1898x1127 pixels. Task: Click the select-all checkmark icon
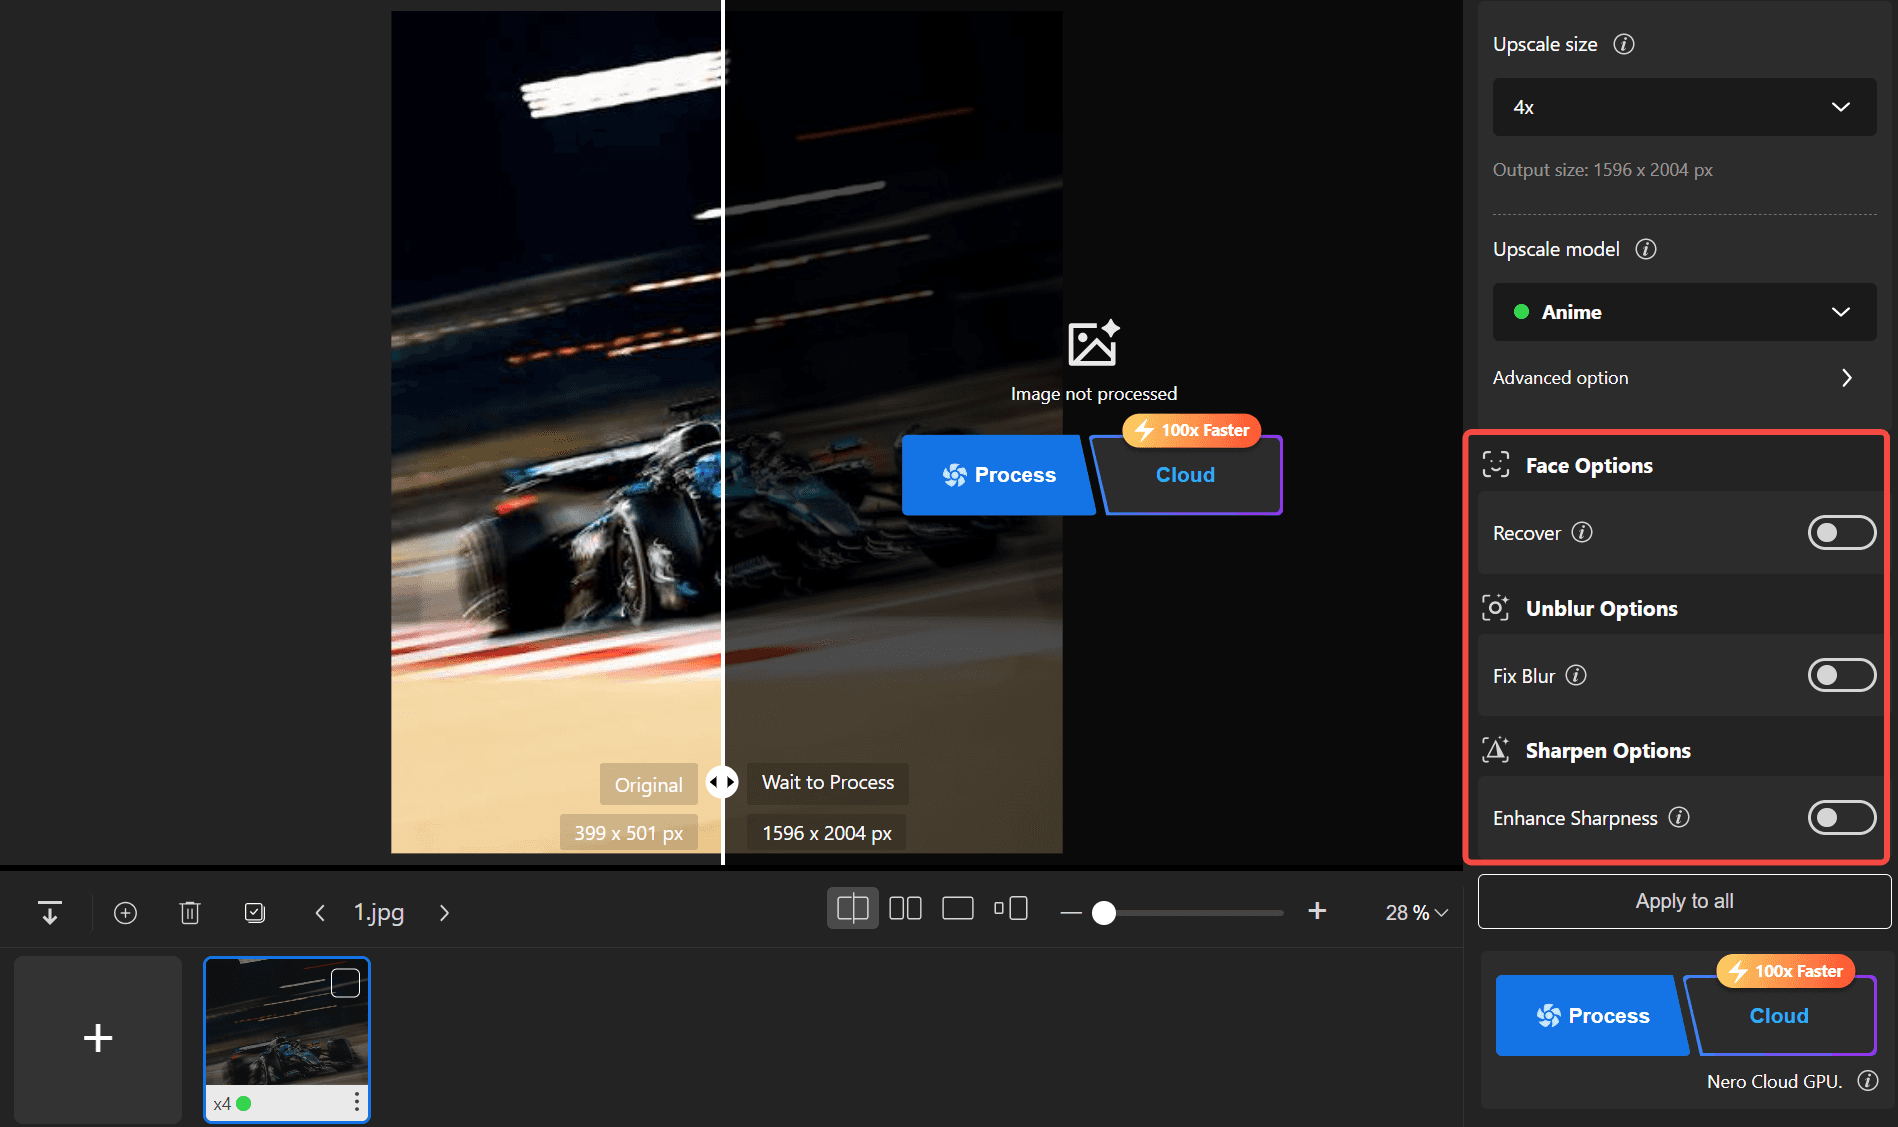(x=255, y=912)
